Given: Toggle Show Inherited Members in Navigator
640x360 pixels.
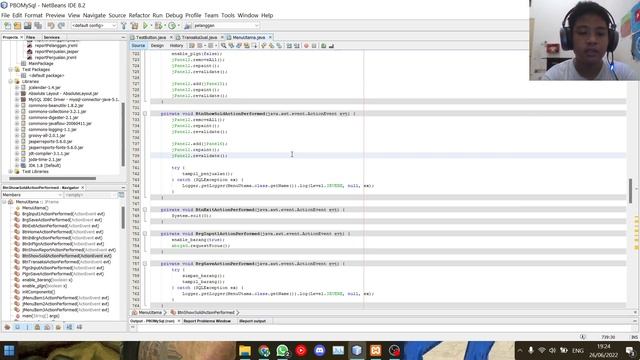Looking at the screenshot, I should click(x=7, y=327).
